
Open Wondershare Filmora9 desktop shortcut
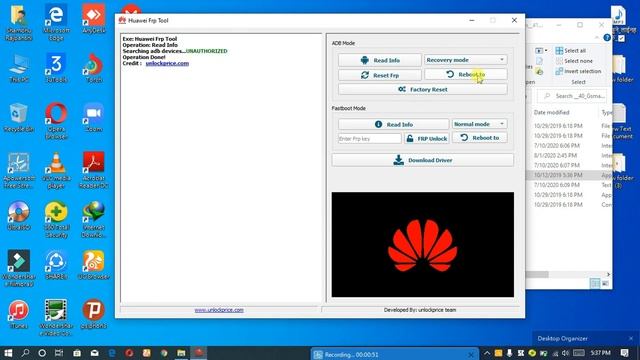click(x=19, y=268)
